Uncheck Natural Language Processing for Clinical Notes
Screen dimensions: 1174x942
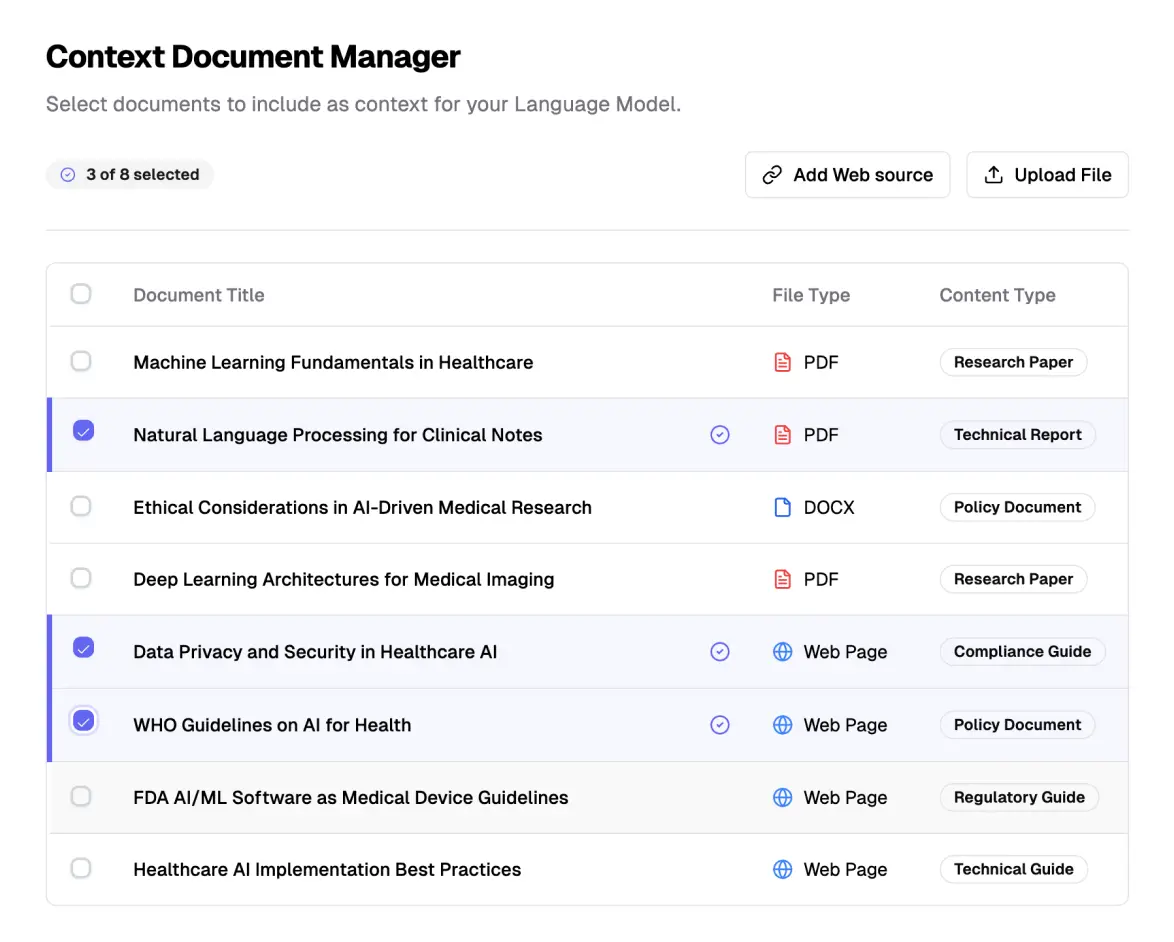(83, 431)
